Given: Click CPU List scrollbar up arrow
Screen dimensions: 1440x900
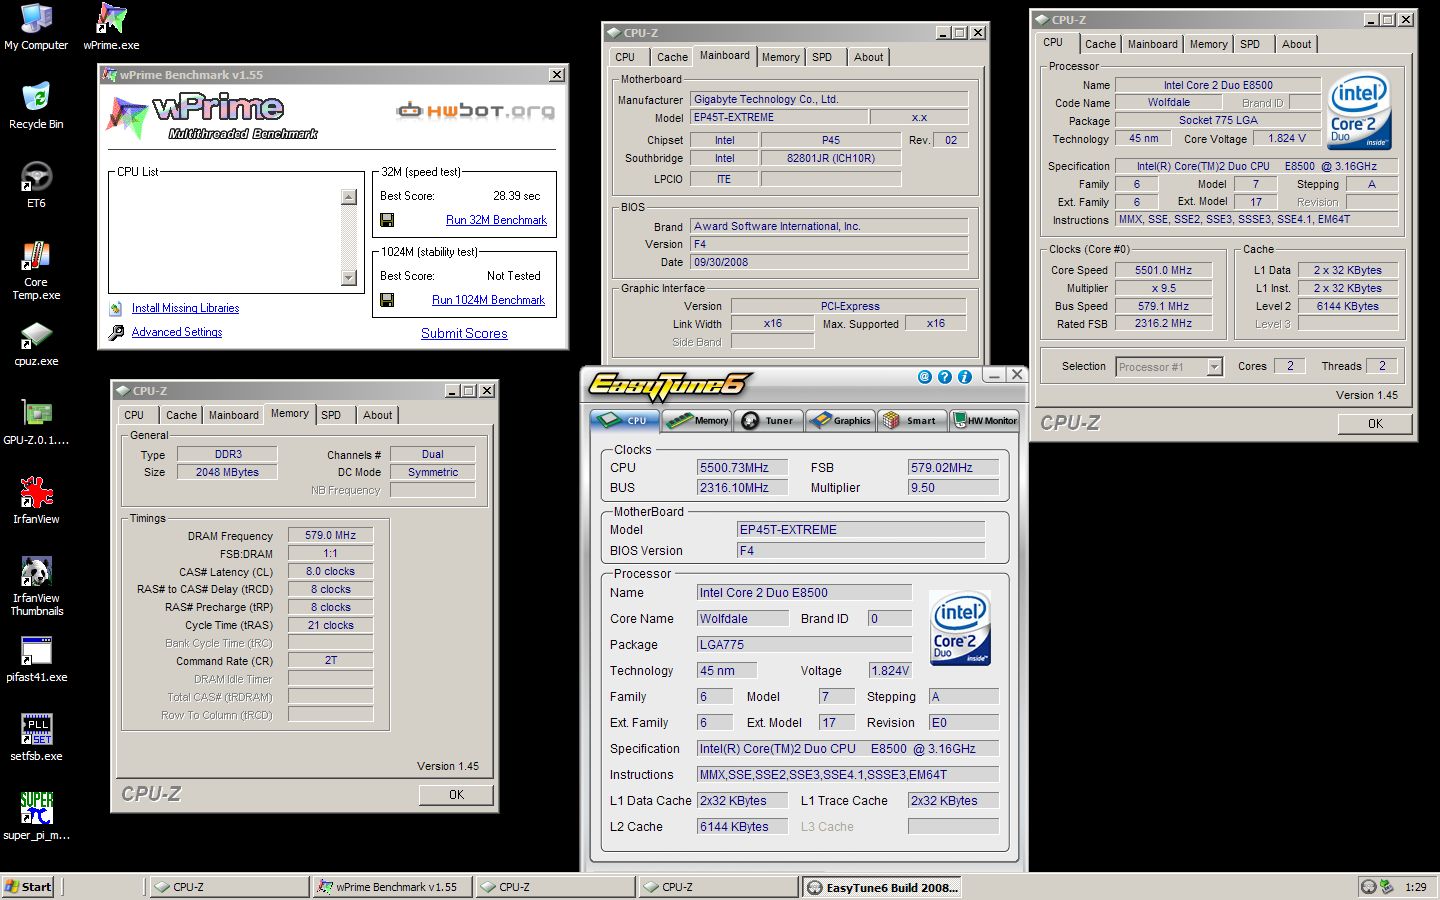Looking at the screenshot, I should click(348, 197).
